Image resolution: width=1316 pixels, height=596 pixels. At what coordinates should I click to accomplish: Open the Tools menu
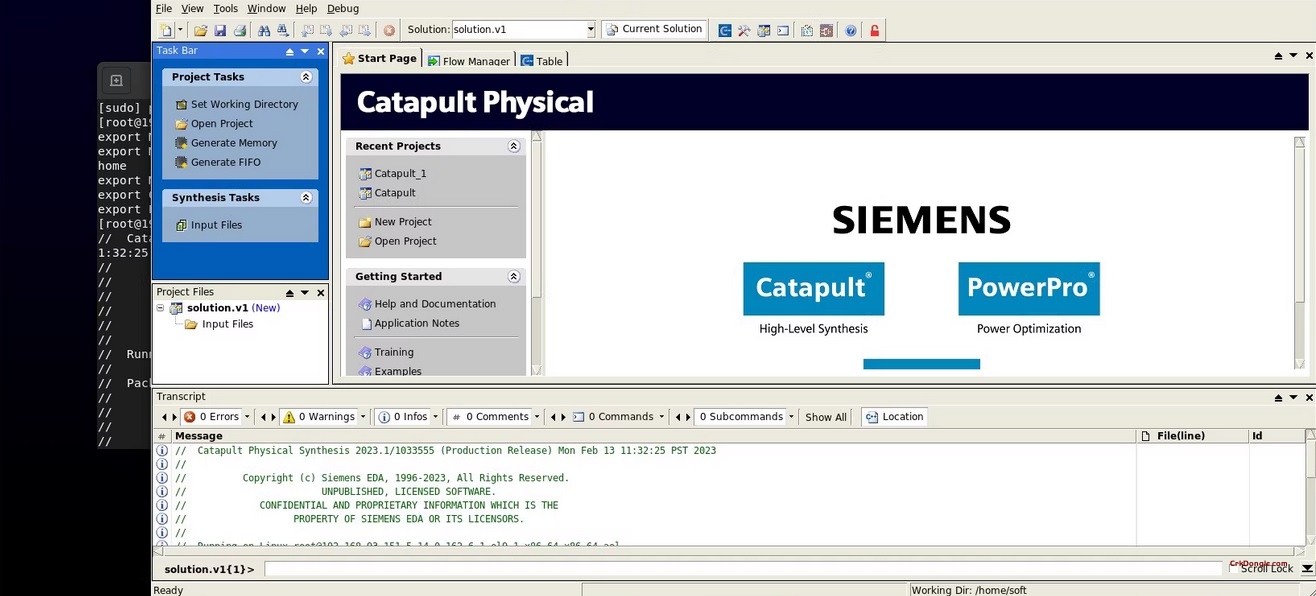click(225, 8)
